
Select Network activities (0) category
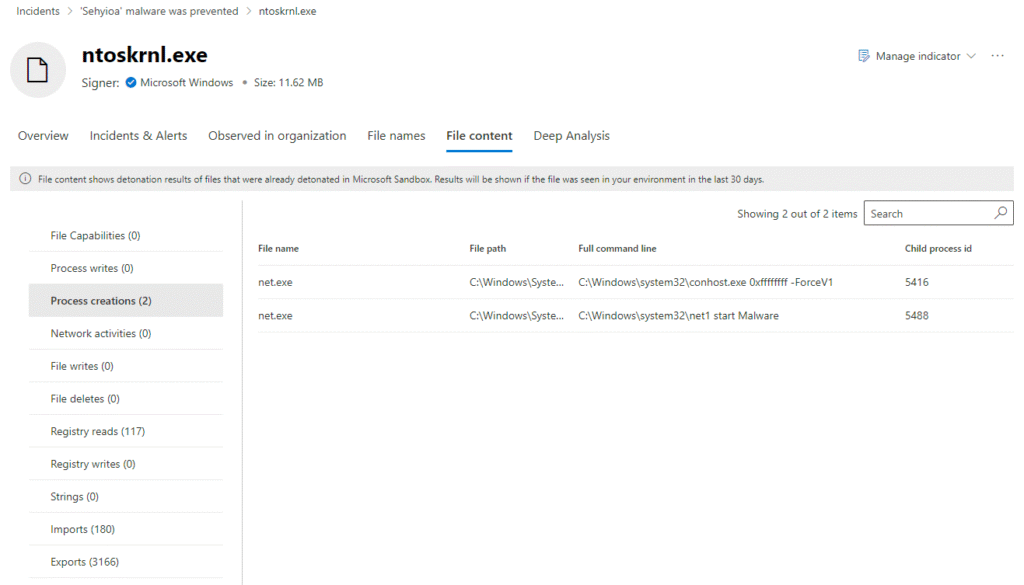click(x=125, y=333)
